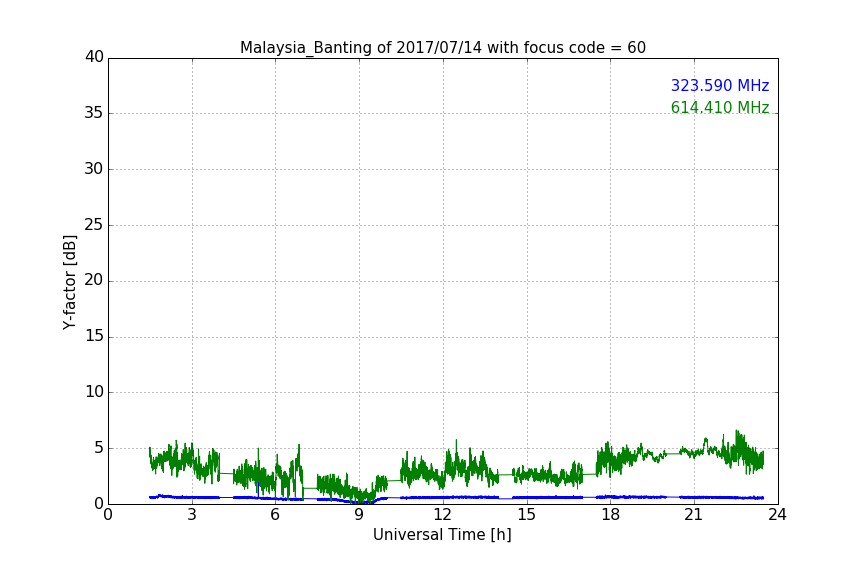Click the plot title 'Malaysia_Banting of 2017/07/14'
Image resolution: width=864 pixels, height=576 pixels.
pos(360,48)
